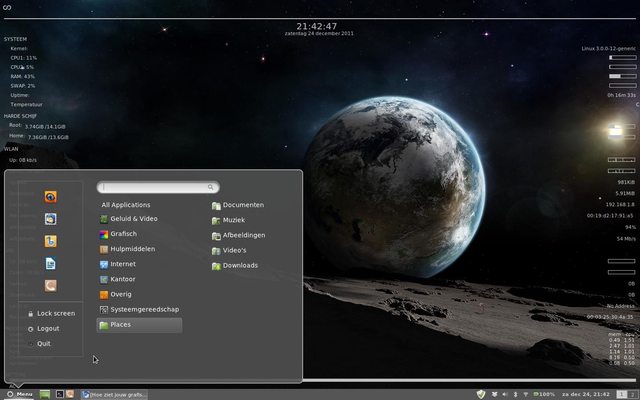This screenshot has height=400, width=640.
Task: Open the Afbeeldingen folder
Action: point(239,236)
